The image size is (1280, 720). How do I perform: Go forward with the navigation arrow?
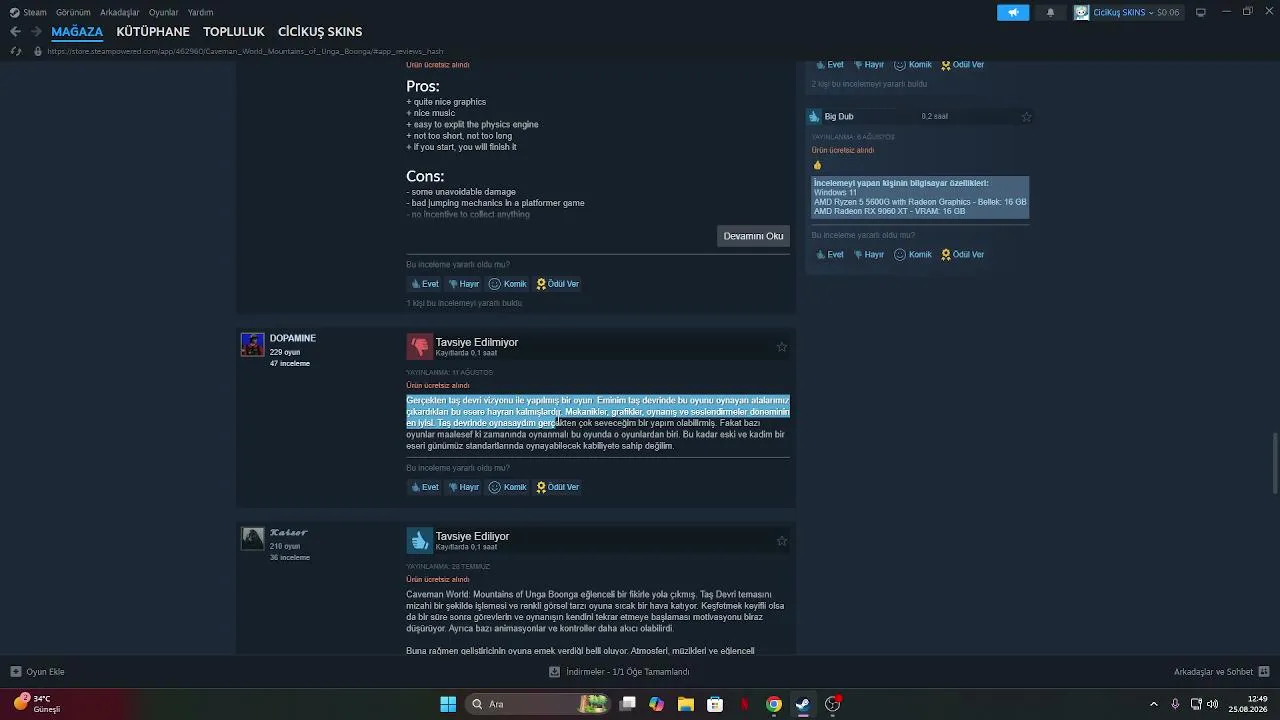(x=36, y=31)
